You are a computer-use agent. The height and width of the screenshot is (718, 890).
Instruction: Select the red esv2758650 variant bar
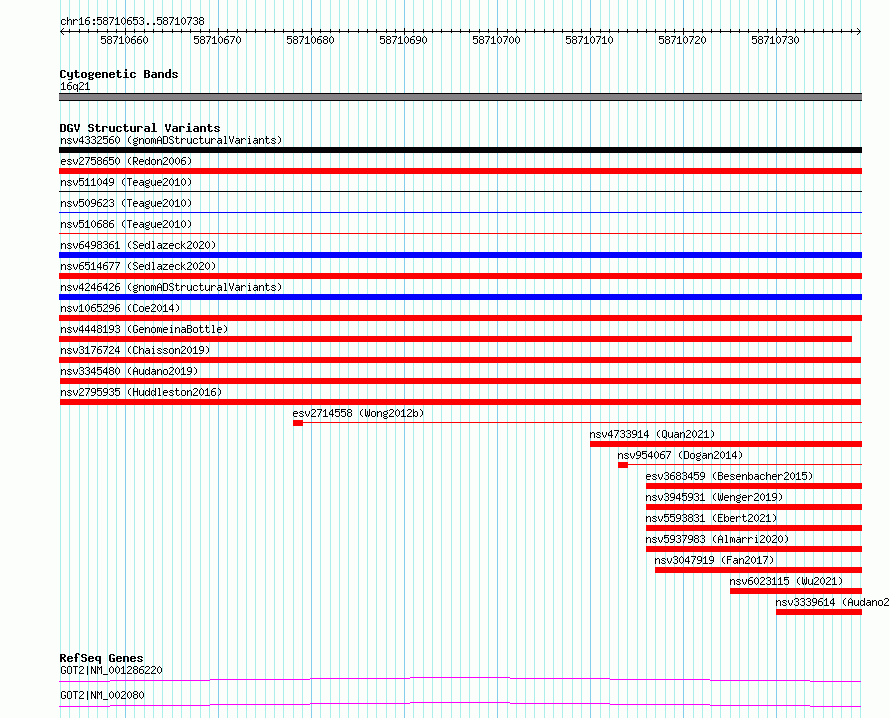pyautogui.click(x=460, y=171)
